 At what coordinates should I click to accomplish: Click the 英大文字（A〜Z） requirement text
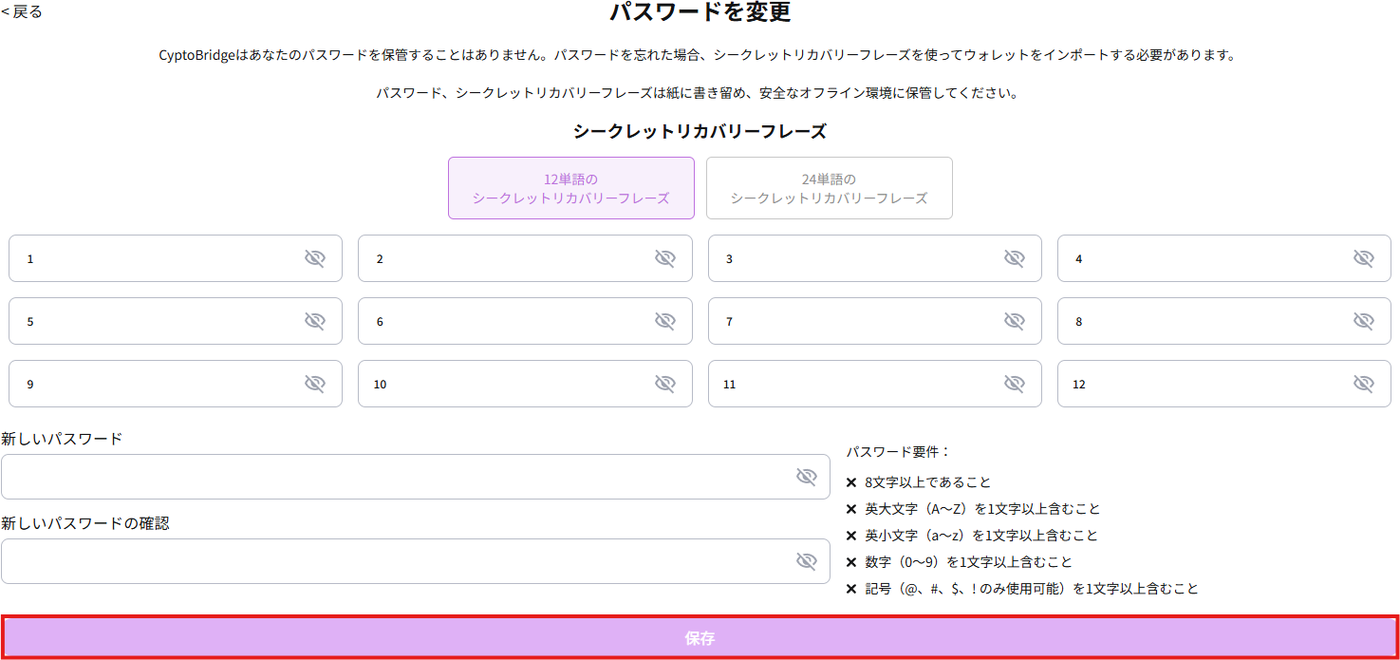click(x=983, y=509)
